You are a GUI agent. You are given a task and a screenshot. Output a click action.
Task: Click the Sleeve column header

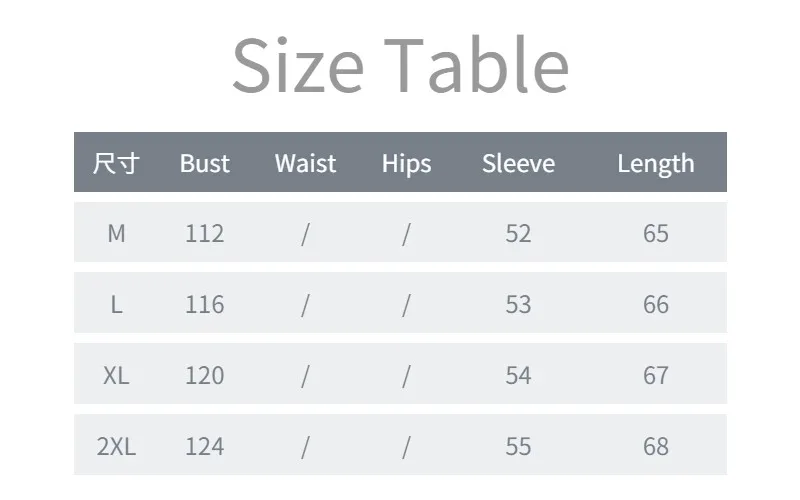pos(518,163)
